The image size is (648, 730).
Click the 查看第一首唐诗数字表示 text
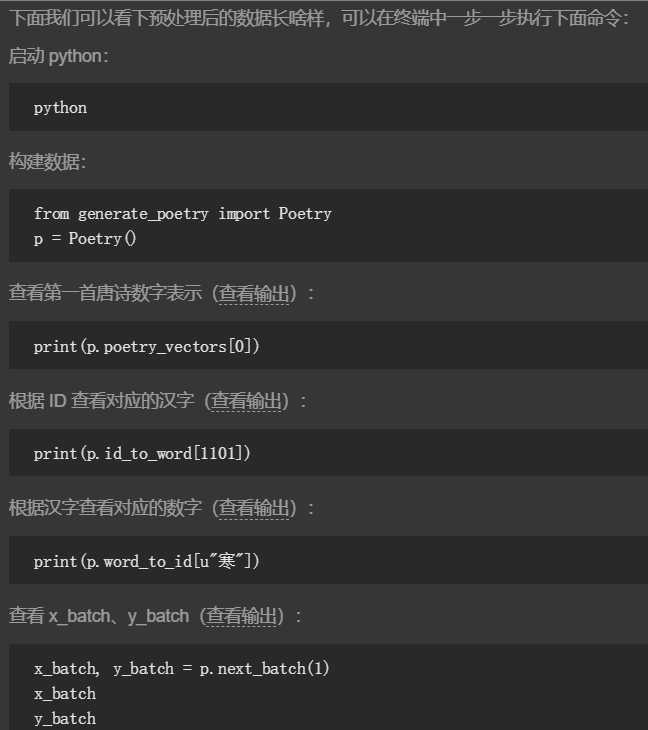pyautogui.click(x=105, y=294)
